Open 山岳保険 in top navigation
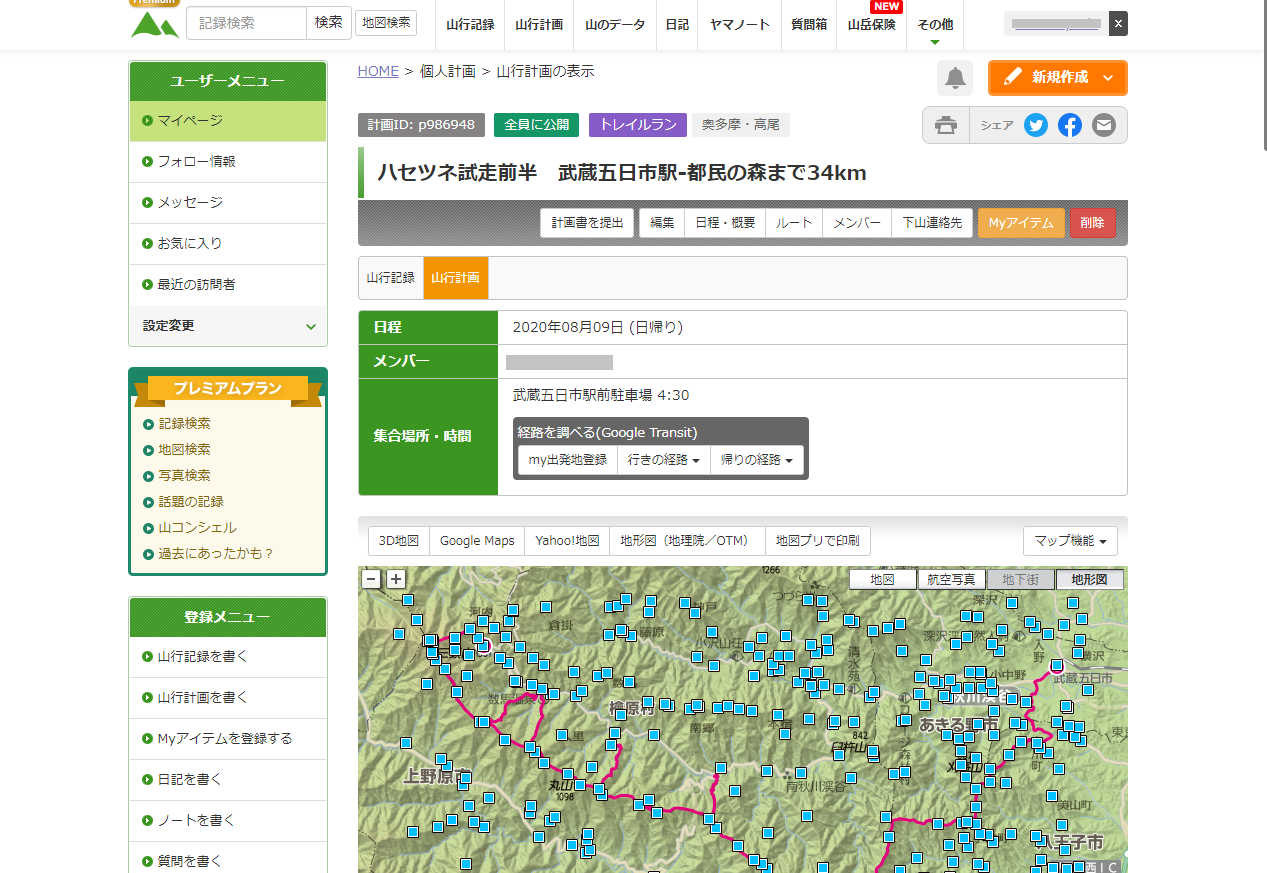This screenshot has height=873, width=1267. click(872, 24)
